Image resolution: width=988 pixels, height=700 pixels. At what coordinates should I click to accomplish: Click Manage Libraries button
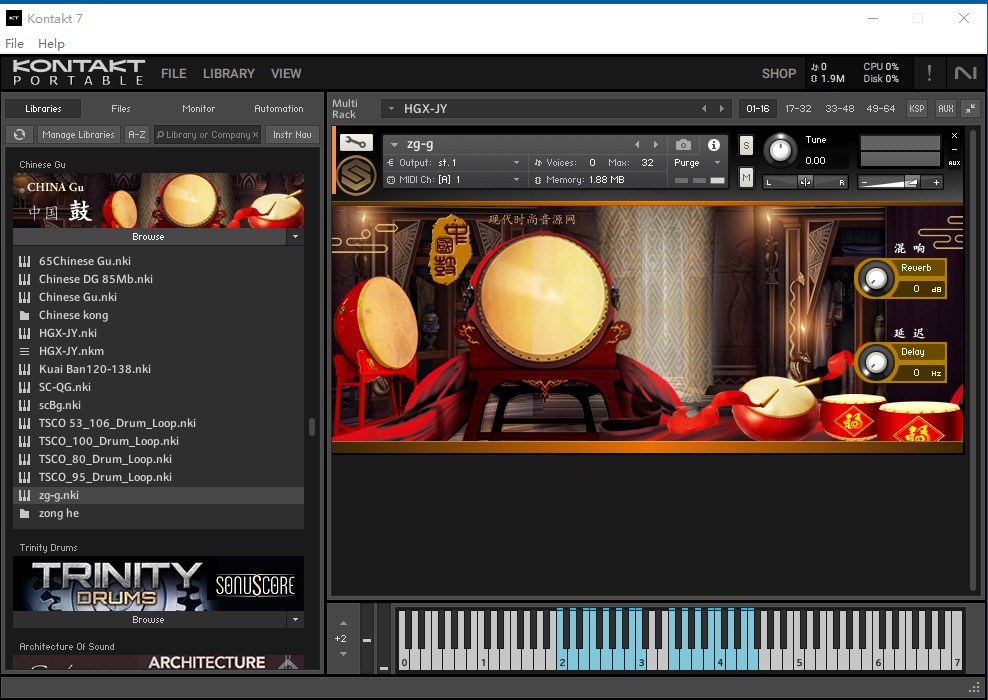tap(78, 134)
